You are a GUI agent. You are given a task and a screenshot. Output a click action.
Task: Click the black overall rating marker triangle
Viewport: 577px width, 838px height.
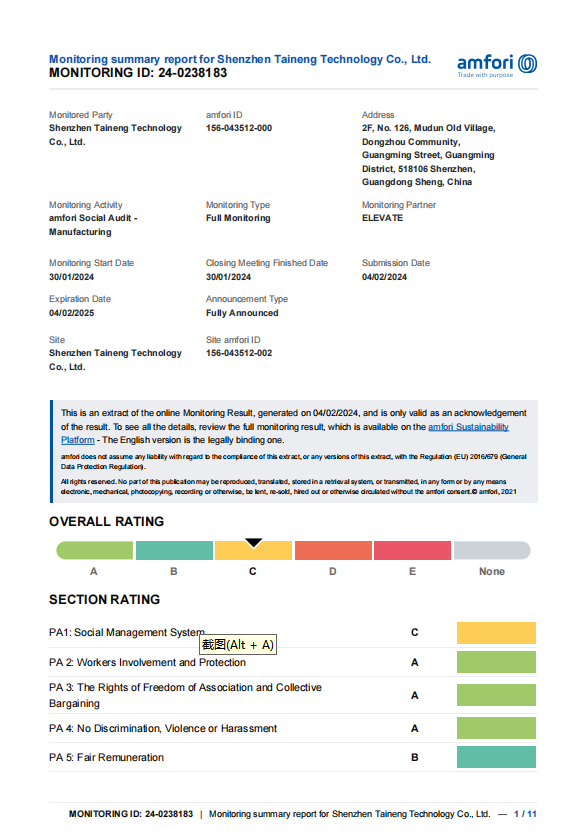(253, 542)
